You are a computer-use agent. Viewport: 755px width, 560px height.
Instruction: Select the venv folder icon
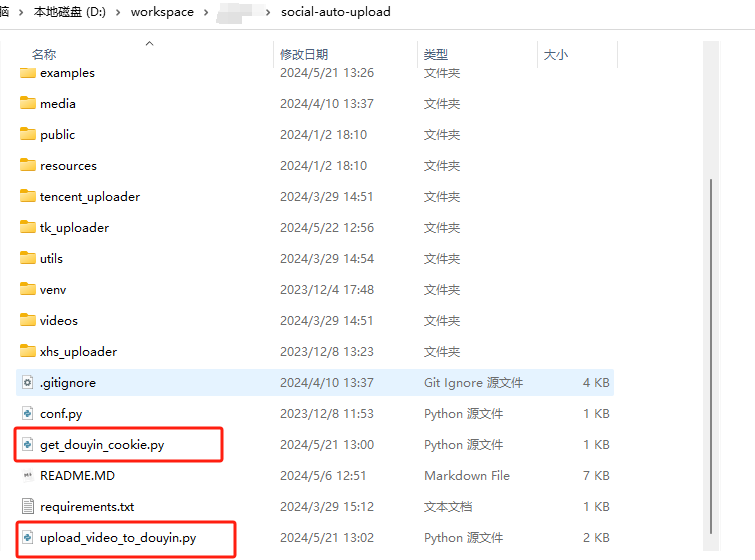(27, 290)
